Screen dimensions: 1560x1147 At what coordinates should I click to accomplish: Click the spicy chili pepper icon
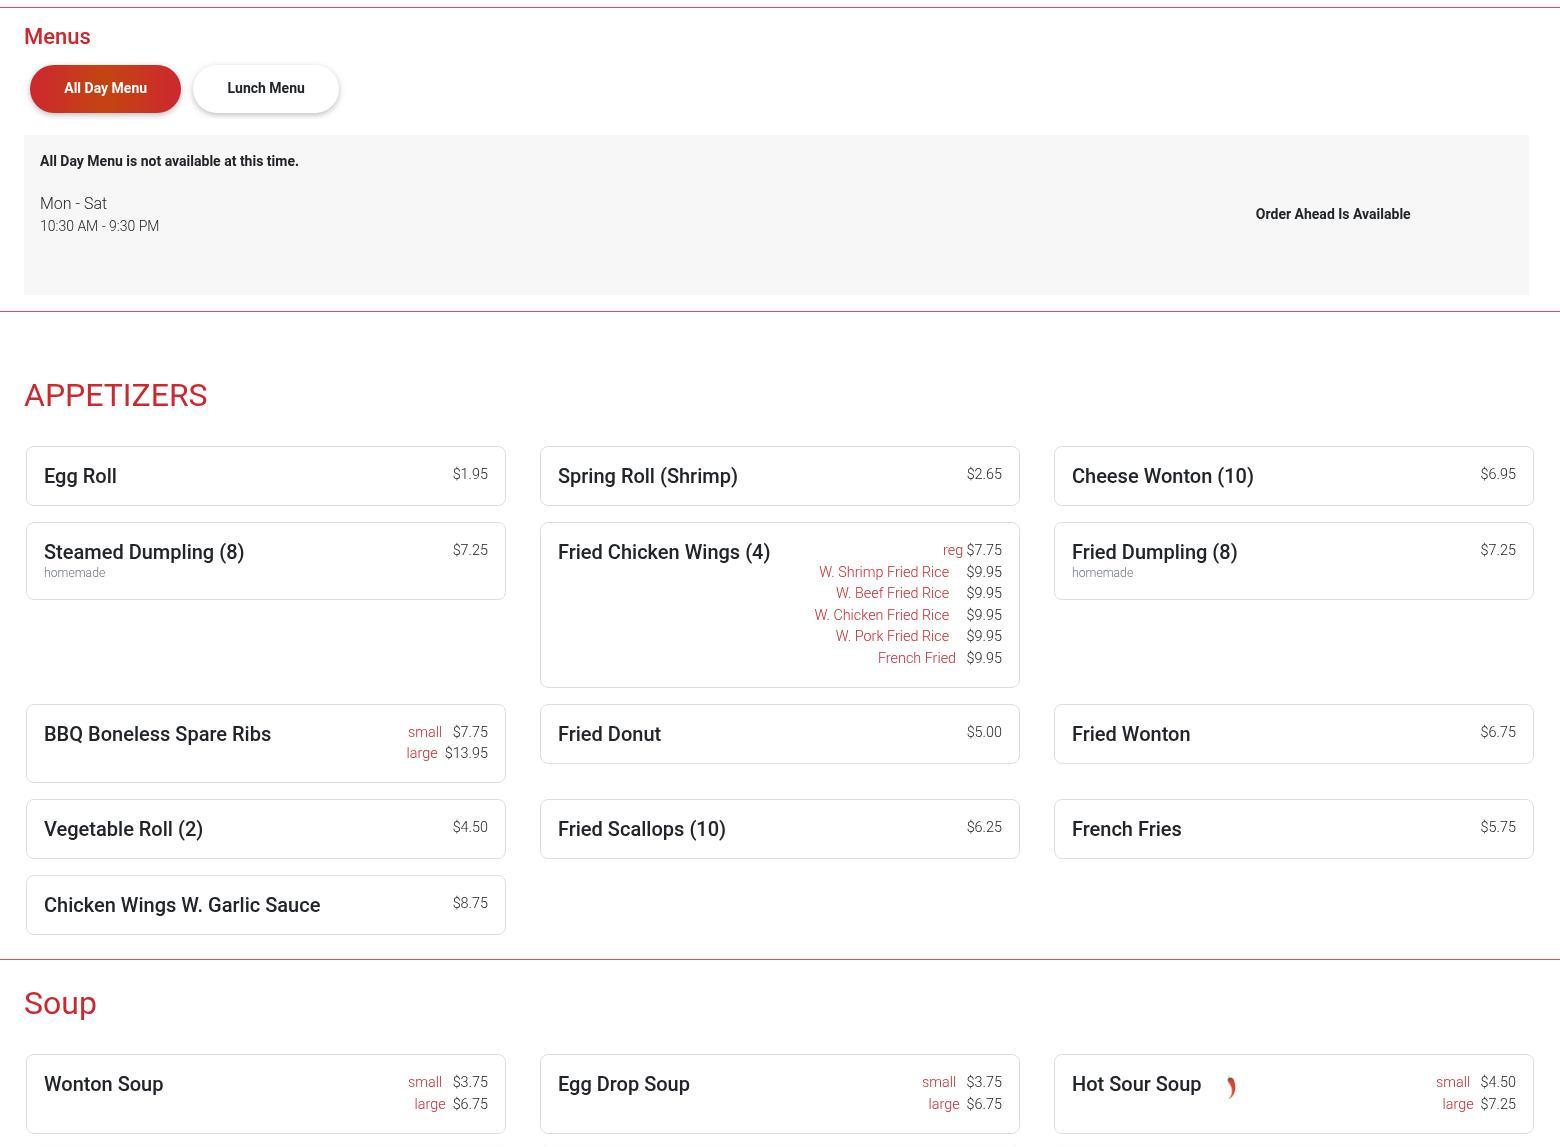tap(1231, 1087)
